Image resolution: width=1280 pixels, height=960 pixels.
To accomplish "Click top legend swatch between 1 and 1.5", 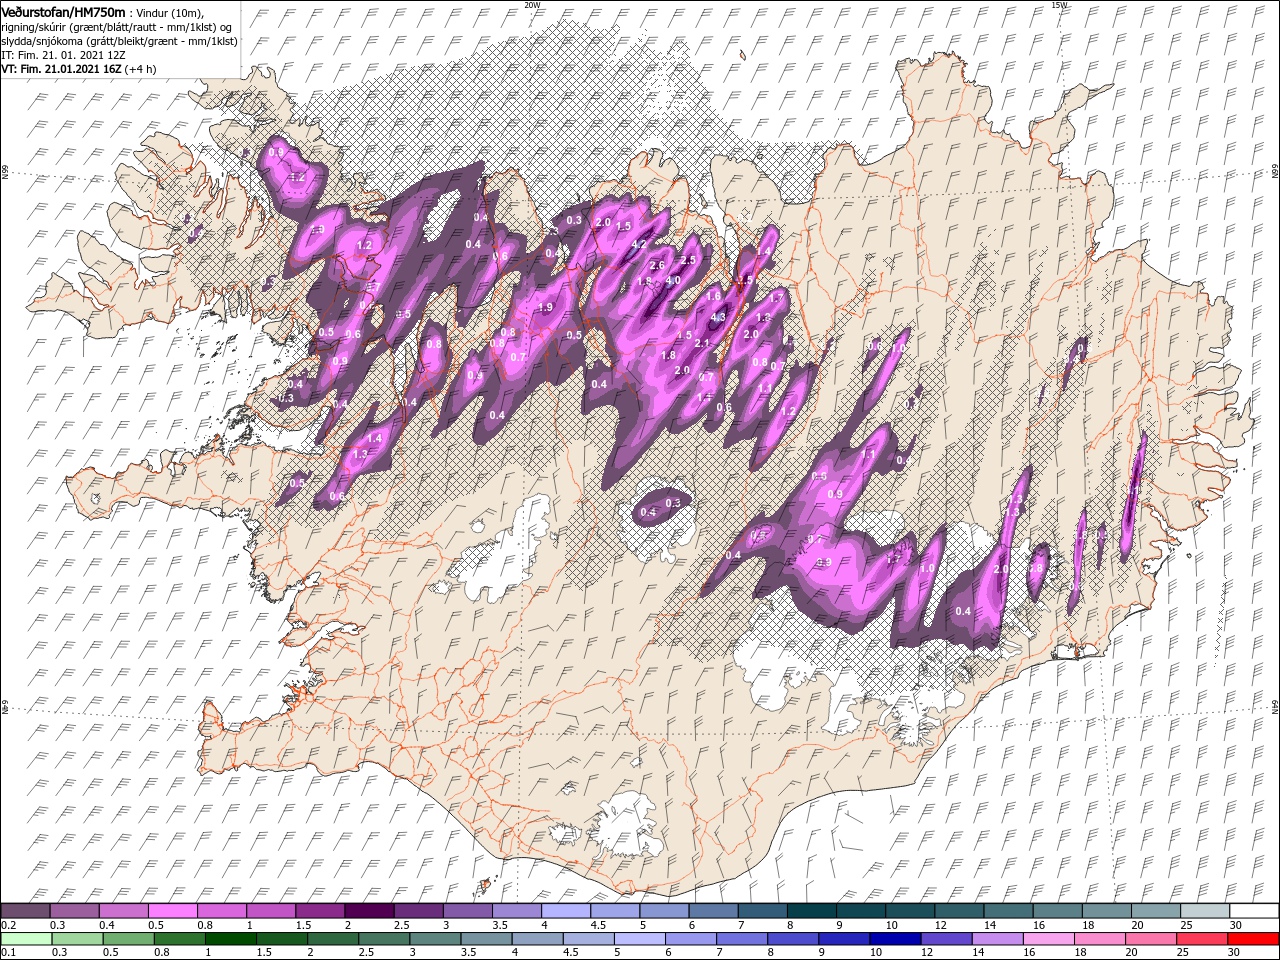I will [271, 911].
